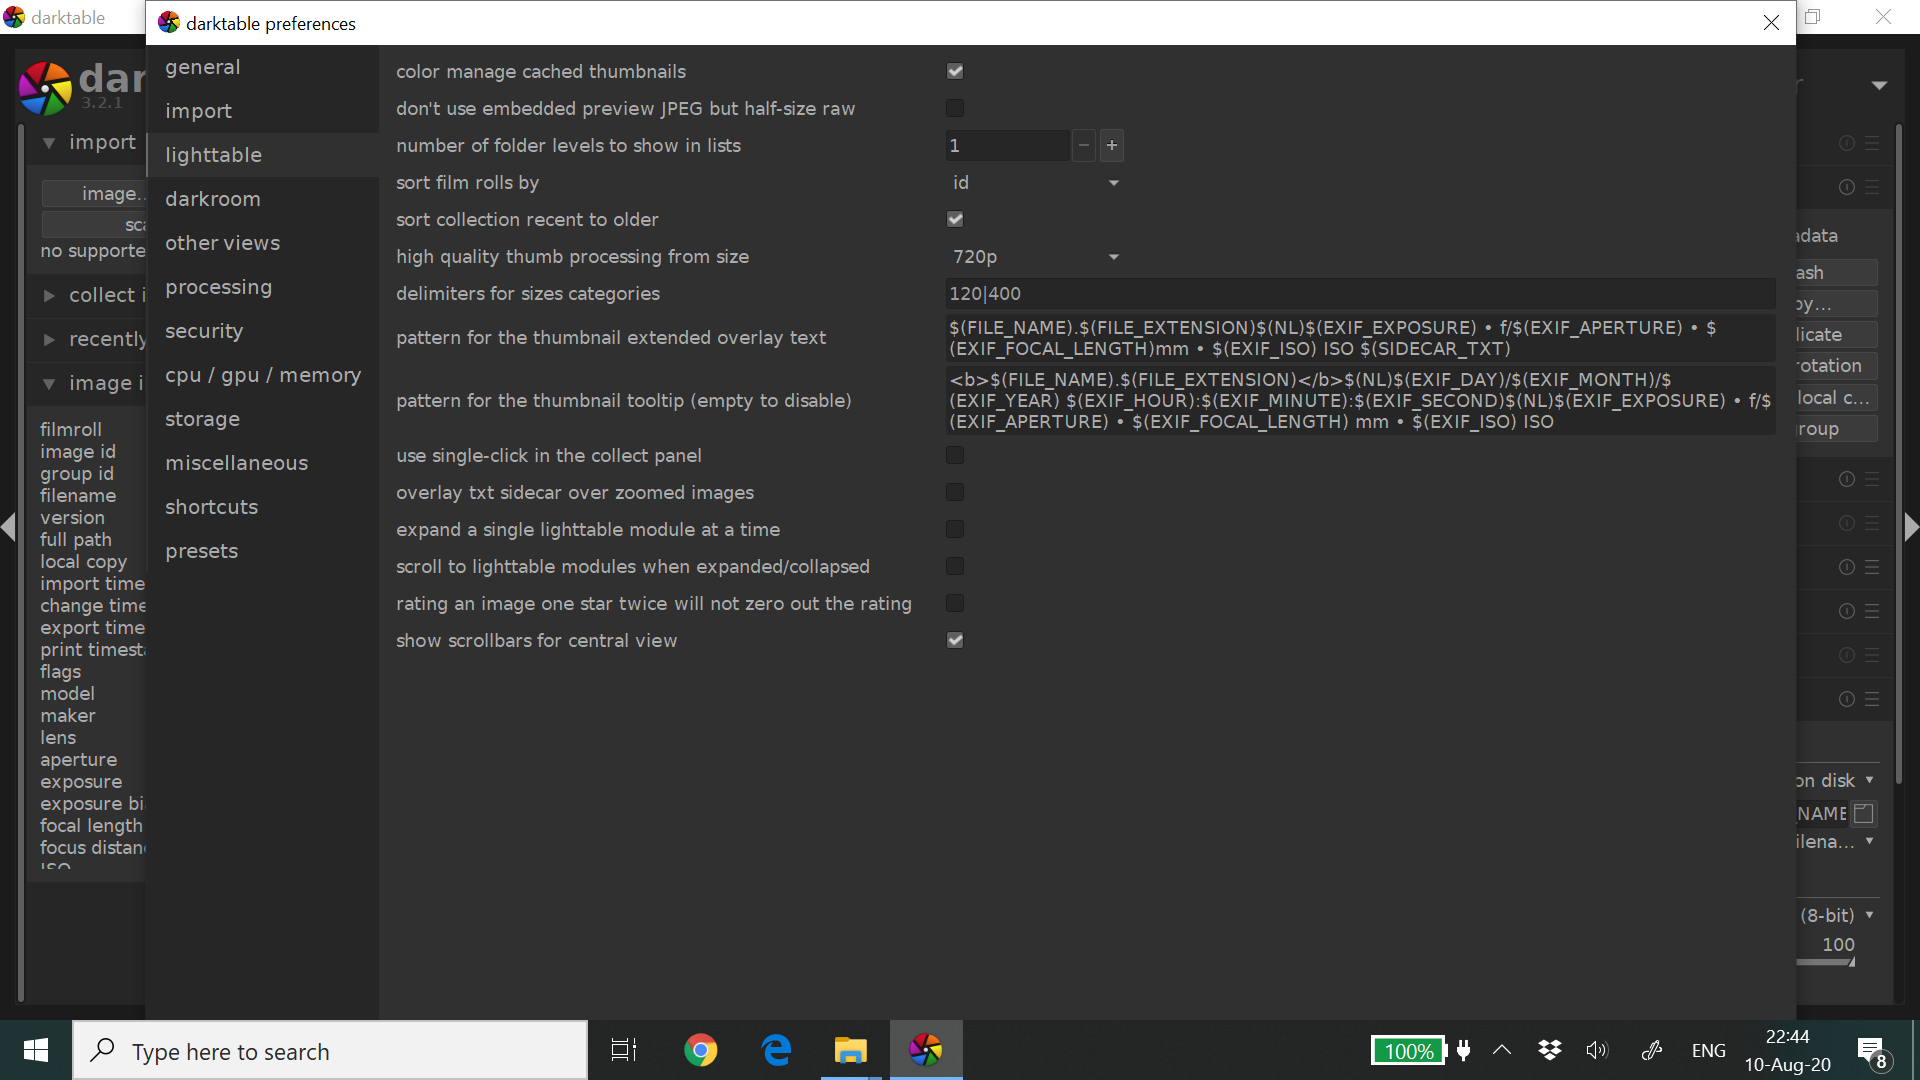Viewport: 1920px width, 1080px height.
Task: Open the presets menu of the top right module
Action: (1872, 144)
